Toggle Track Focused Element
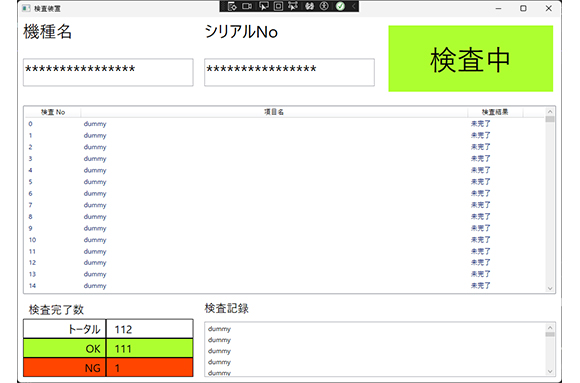580x383 pixels. click(x=293, y=6)
